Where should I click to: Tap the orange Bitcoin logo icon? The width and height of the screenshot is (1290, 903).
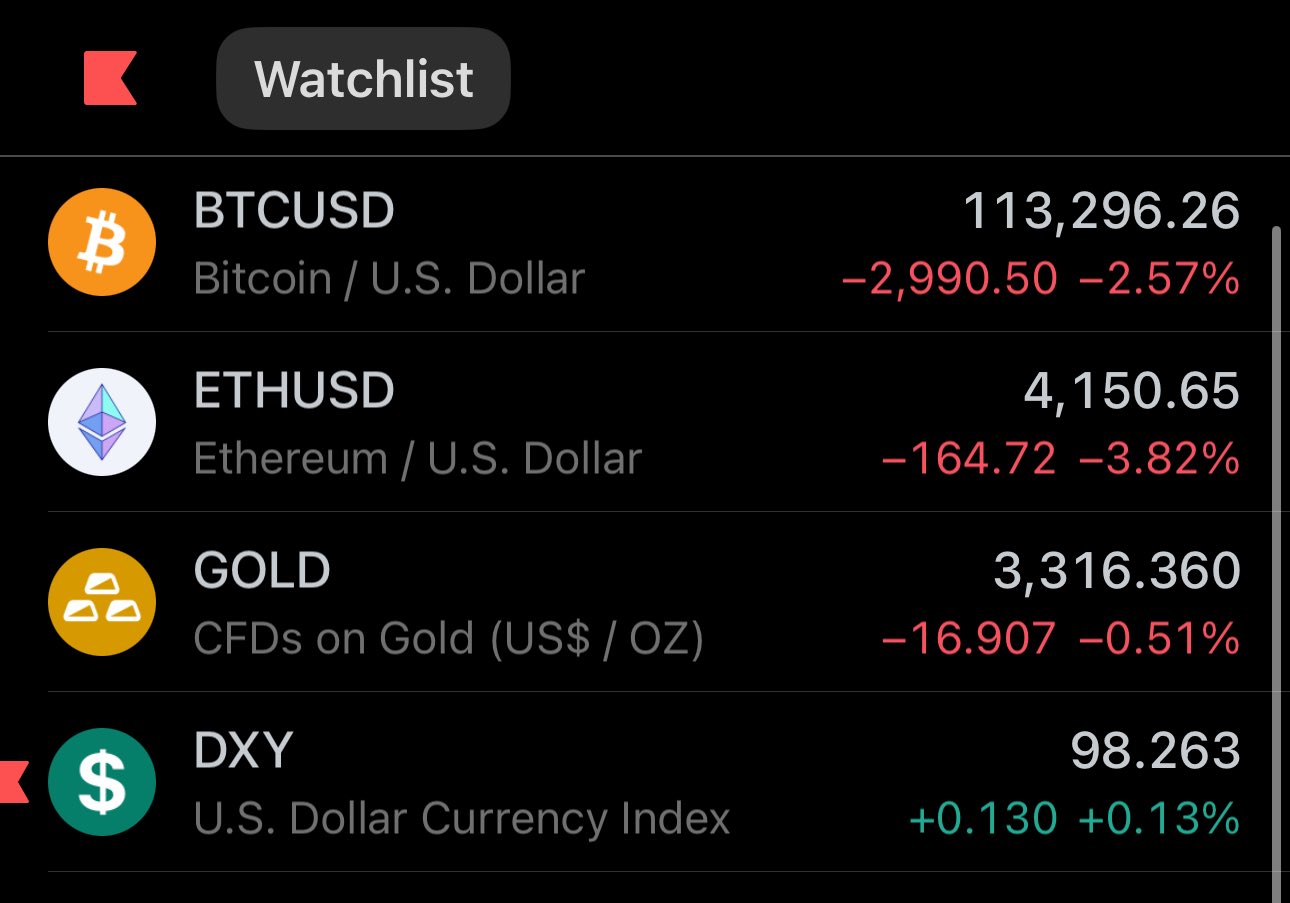pyautogui.click(x=102, y=242)
